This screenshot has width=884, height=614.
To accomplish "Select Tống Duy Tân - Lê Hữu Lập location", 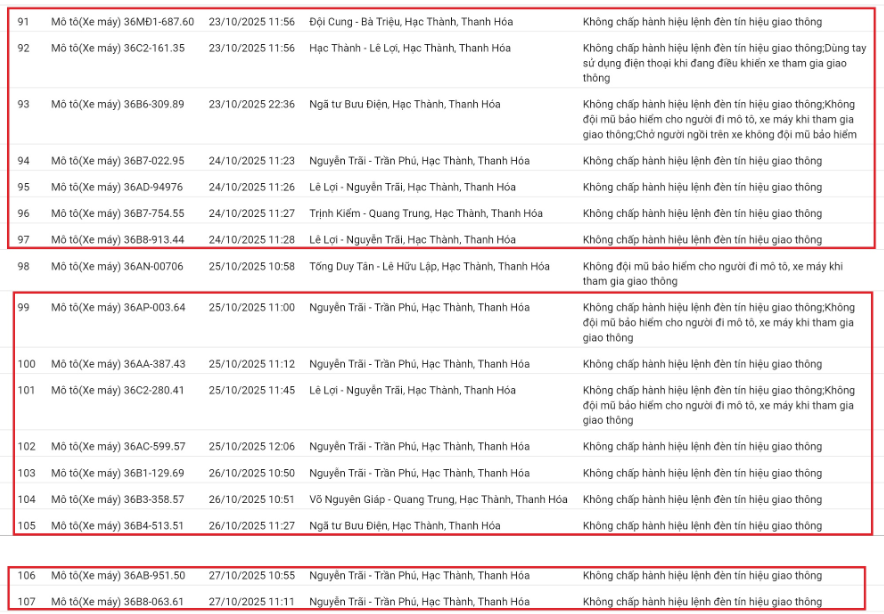I will coord(429,266).
